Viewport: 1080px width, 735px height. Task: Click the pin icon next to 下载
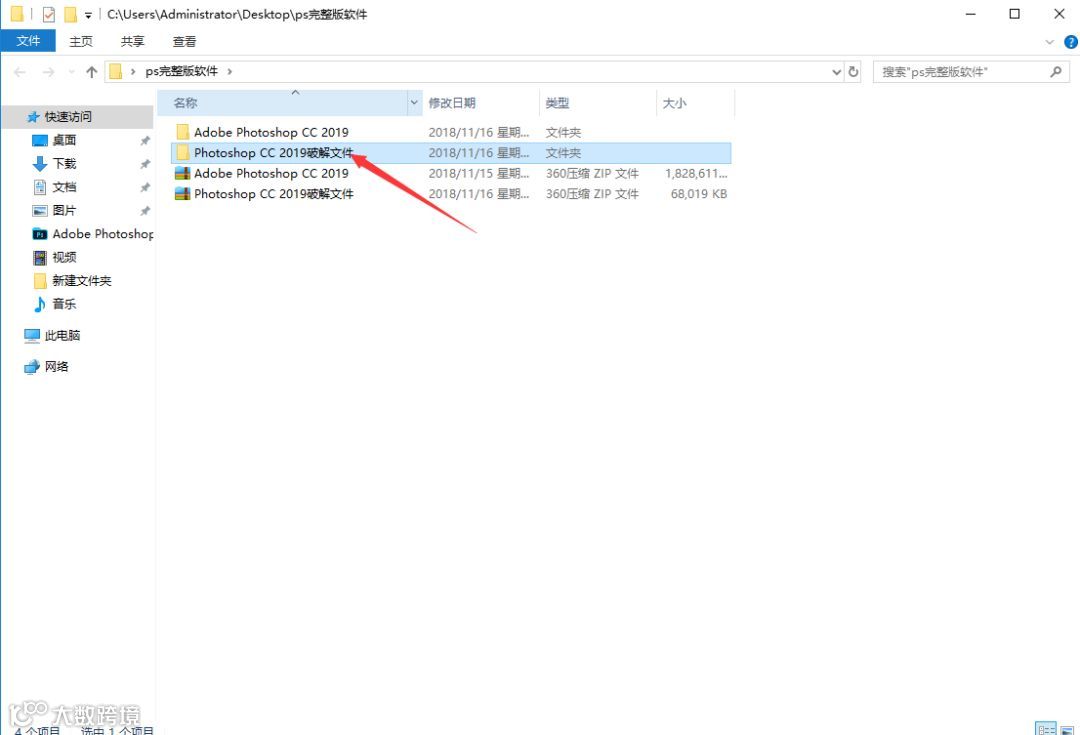[145, 164]
